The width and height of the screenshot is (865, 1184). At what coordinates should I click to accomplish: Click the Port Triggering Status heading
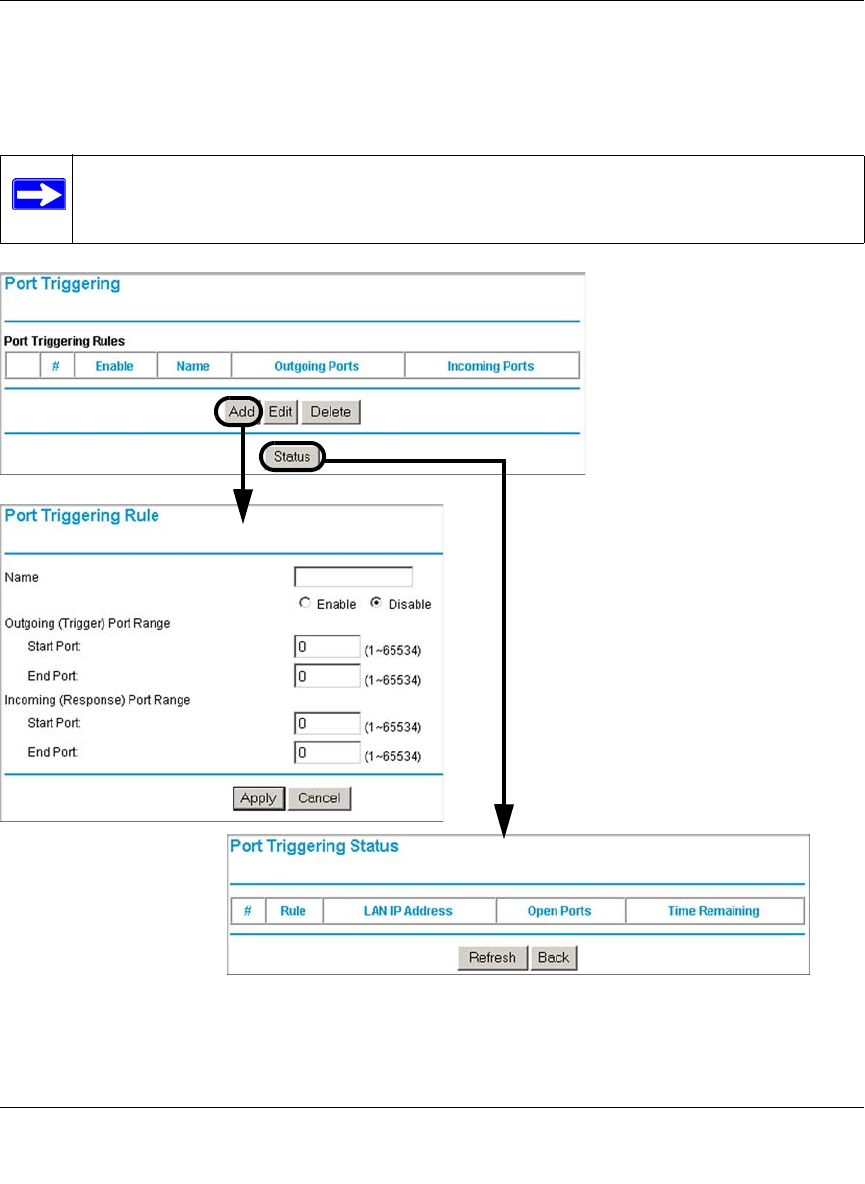(315, 846)
